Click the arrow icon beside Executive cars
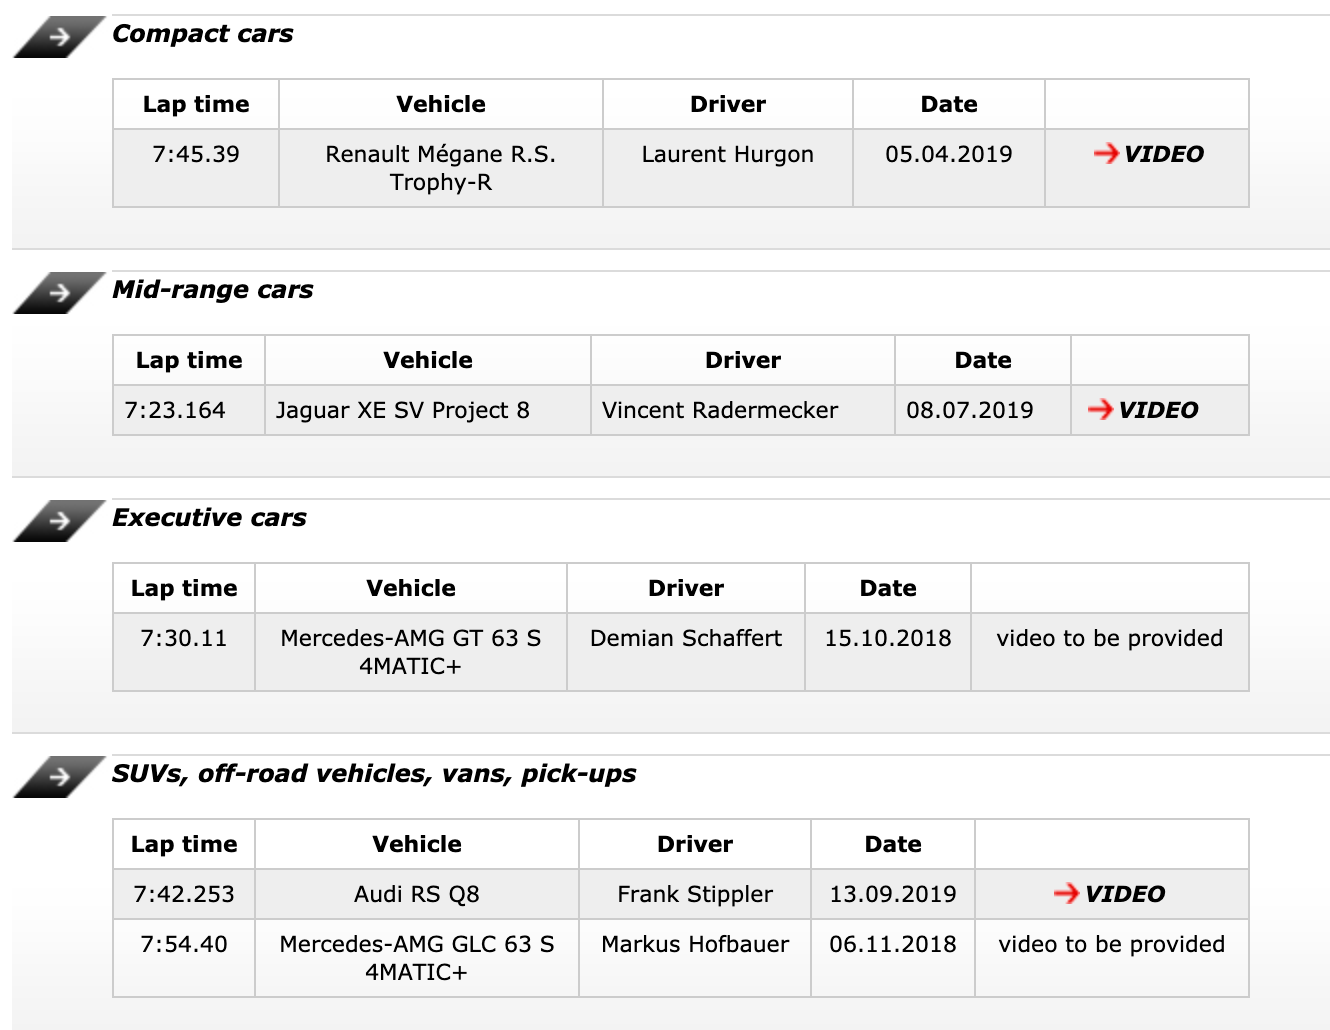 59,521
